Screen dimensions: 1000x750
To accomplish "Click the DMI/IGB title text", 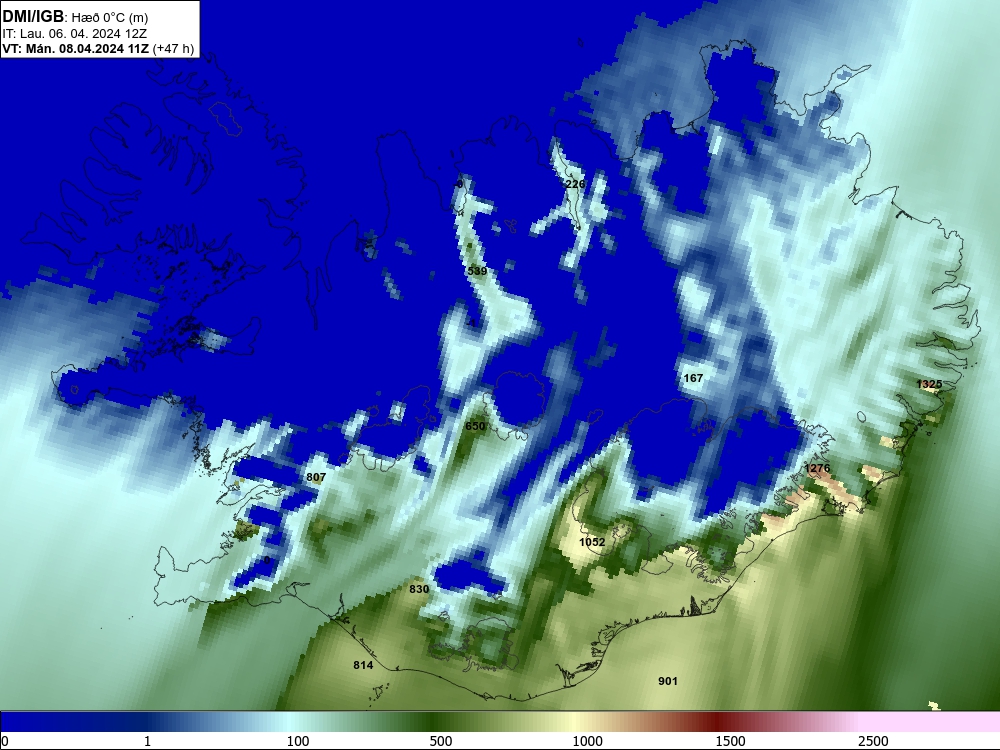I will [33, 16].
